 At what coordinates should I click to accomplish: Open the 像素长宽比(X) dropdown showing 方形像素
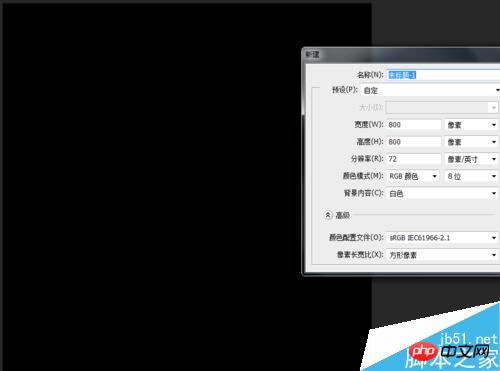442,255
